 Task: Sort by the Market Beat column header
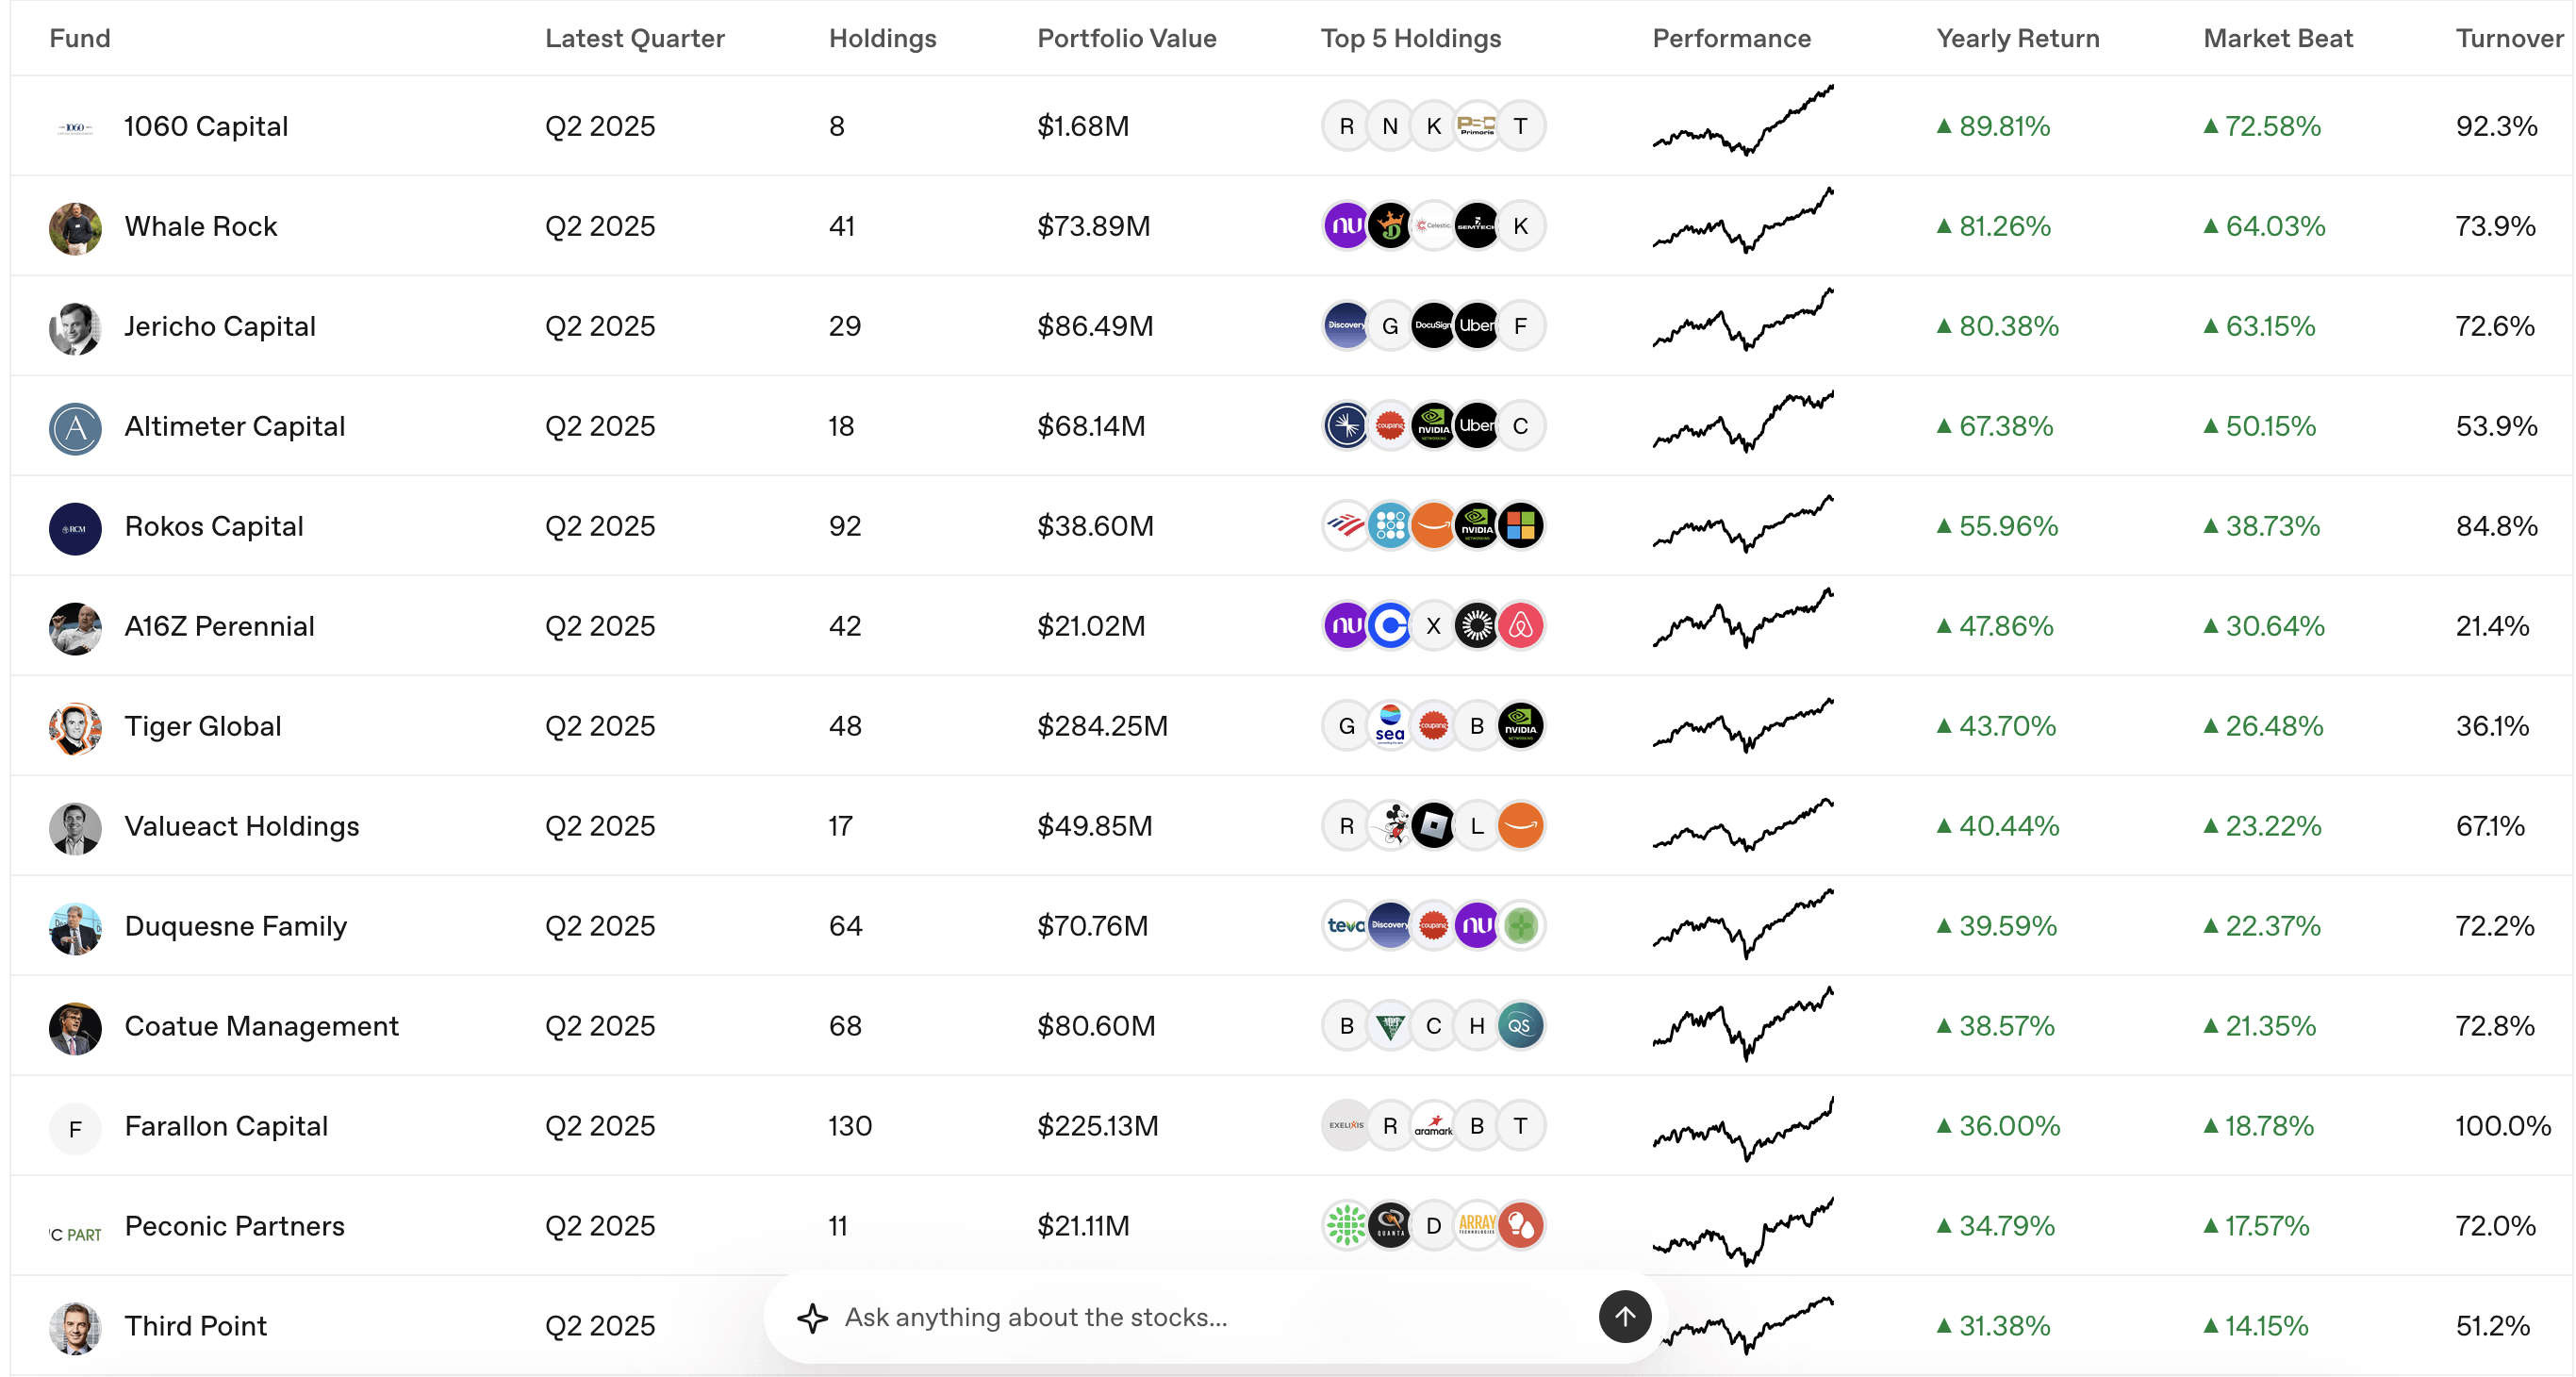point(2277,38)
